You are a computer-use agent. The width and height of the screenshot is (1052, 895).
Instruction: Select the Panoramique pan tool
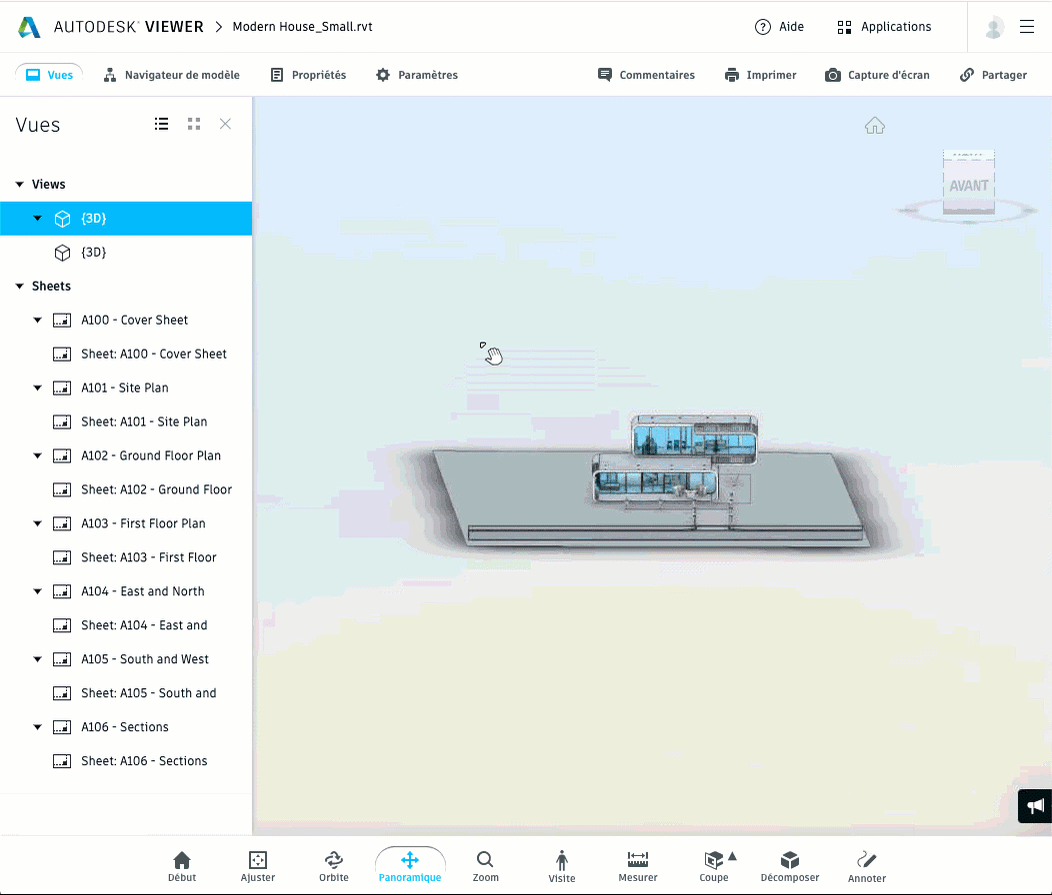[x=410, y=867]
